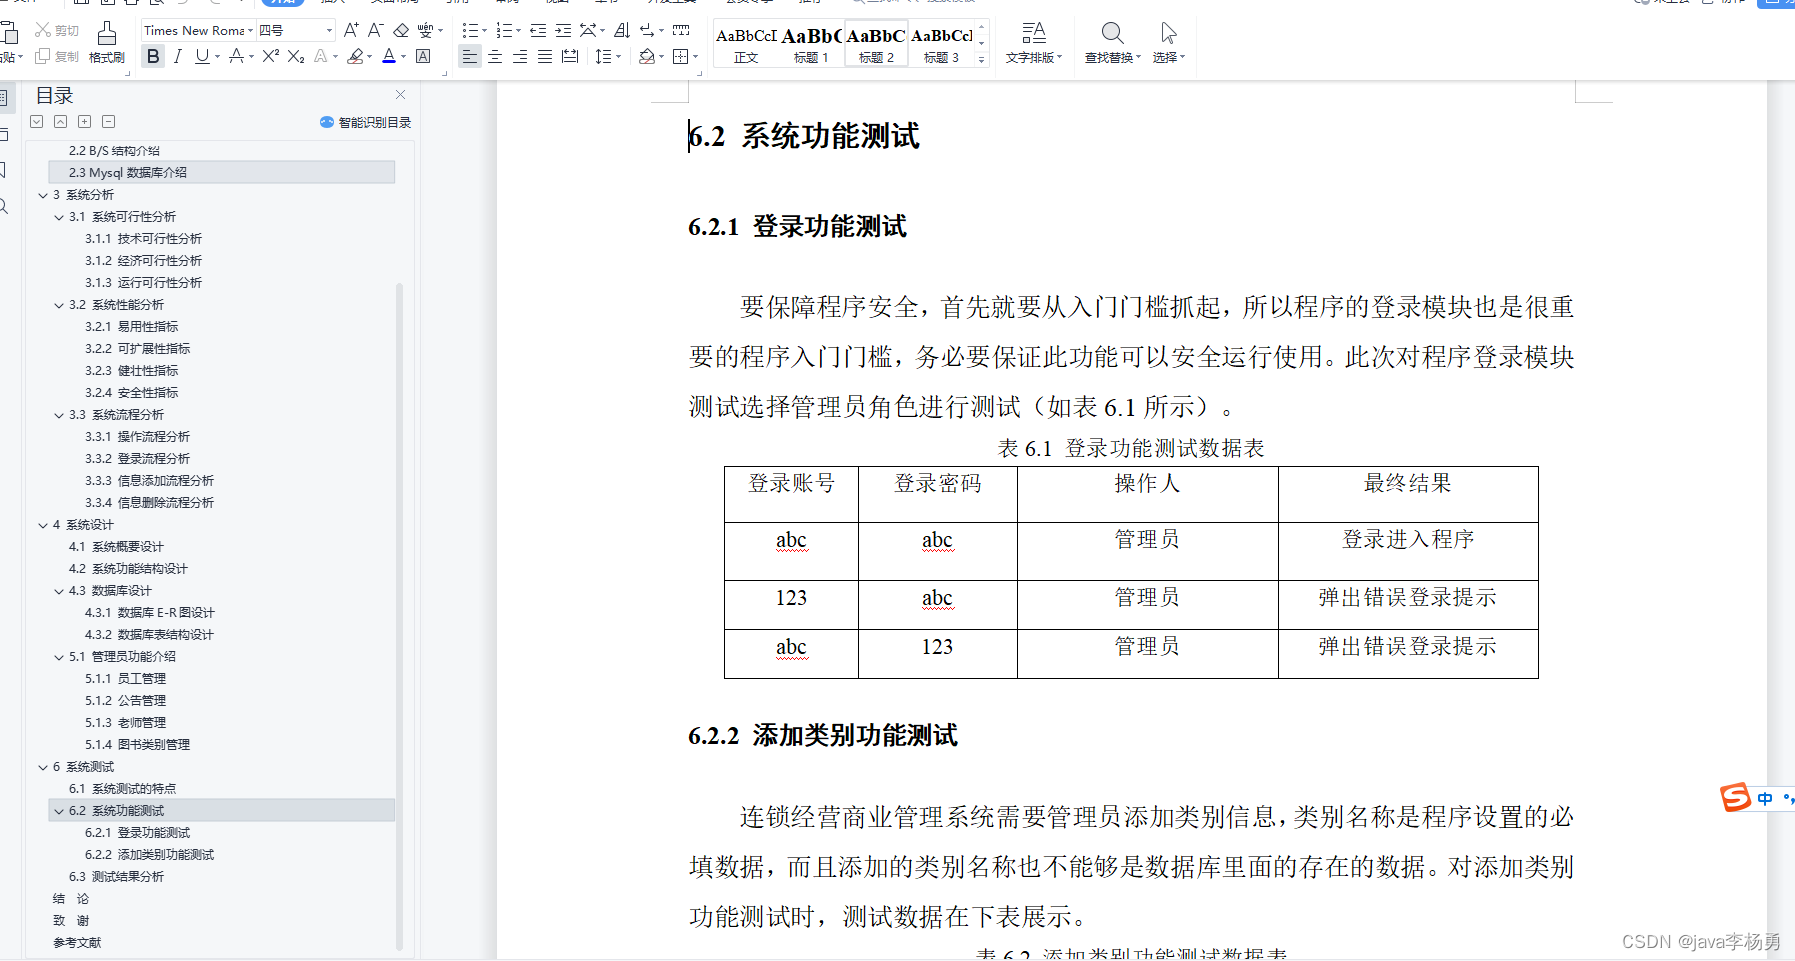Set align left paragraph alignment
This screenshot has width=1795, height=961.
470,57
